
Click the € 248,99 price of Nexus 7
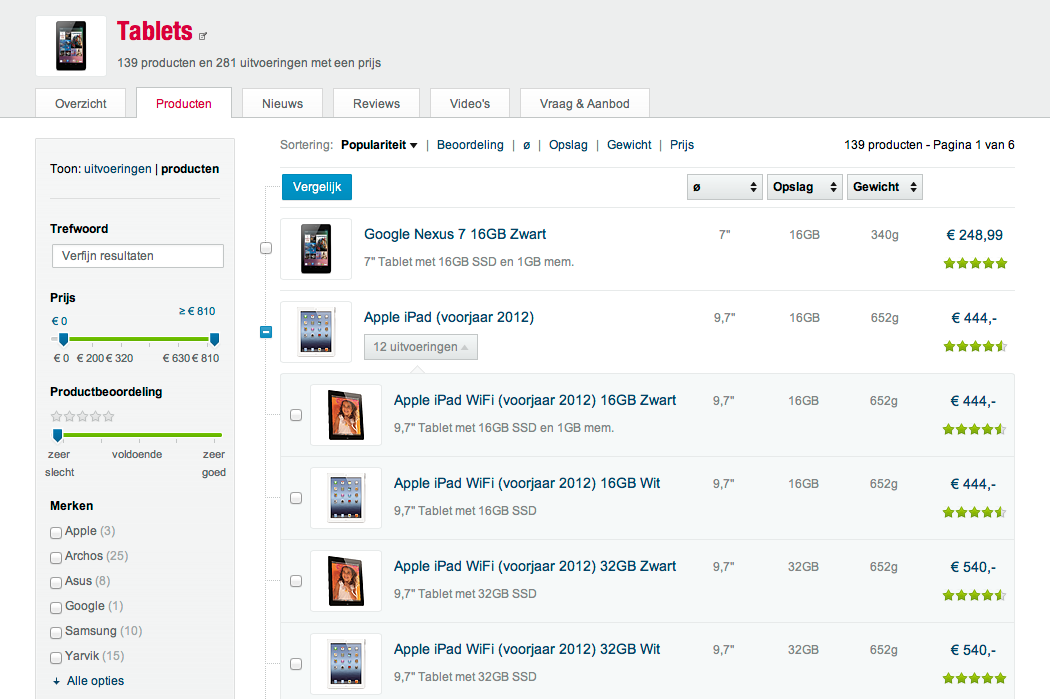click(974, 235)
